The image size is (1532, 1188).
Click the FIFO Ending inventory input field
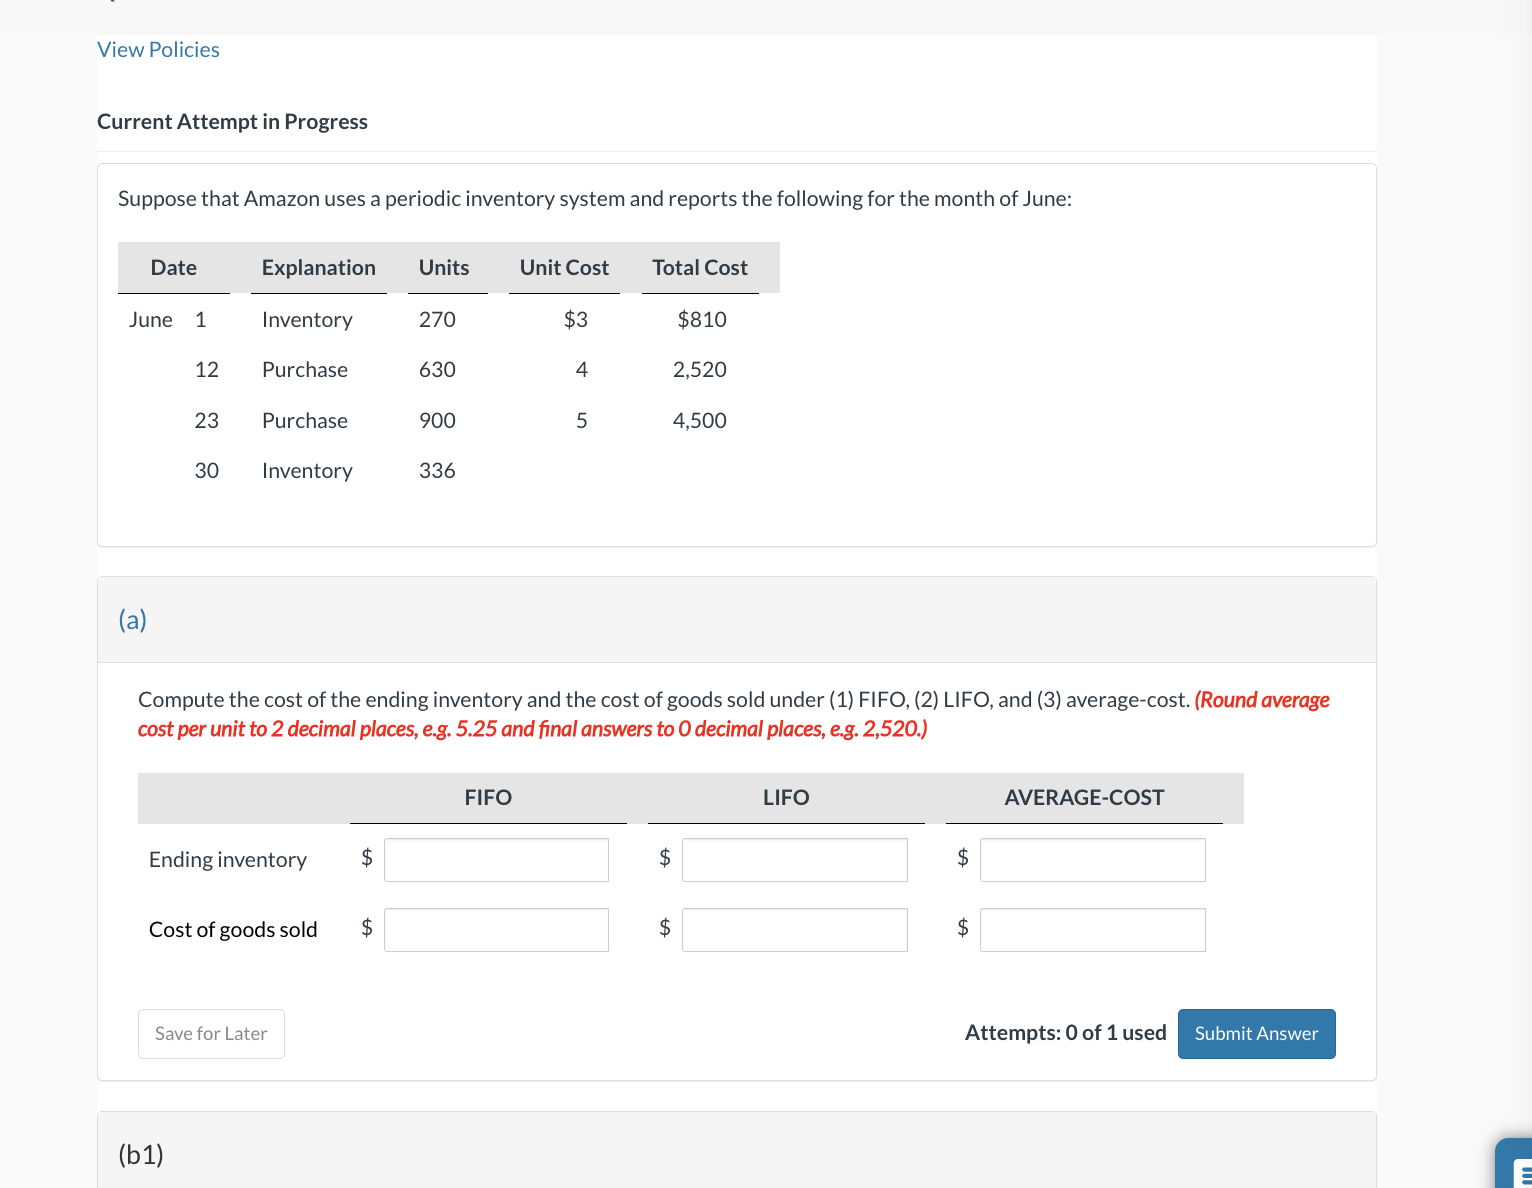[x=495, y=859]
